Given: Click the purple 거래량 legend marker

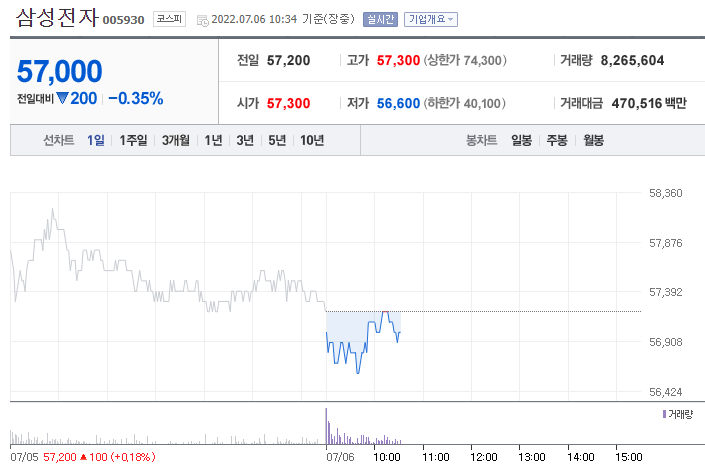Looking at the screenshot, I should 664,414.
